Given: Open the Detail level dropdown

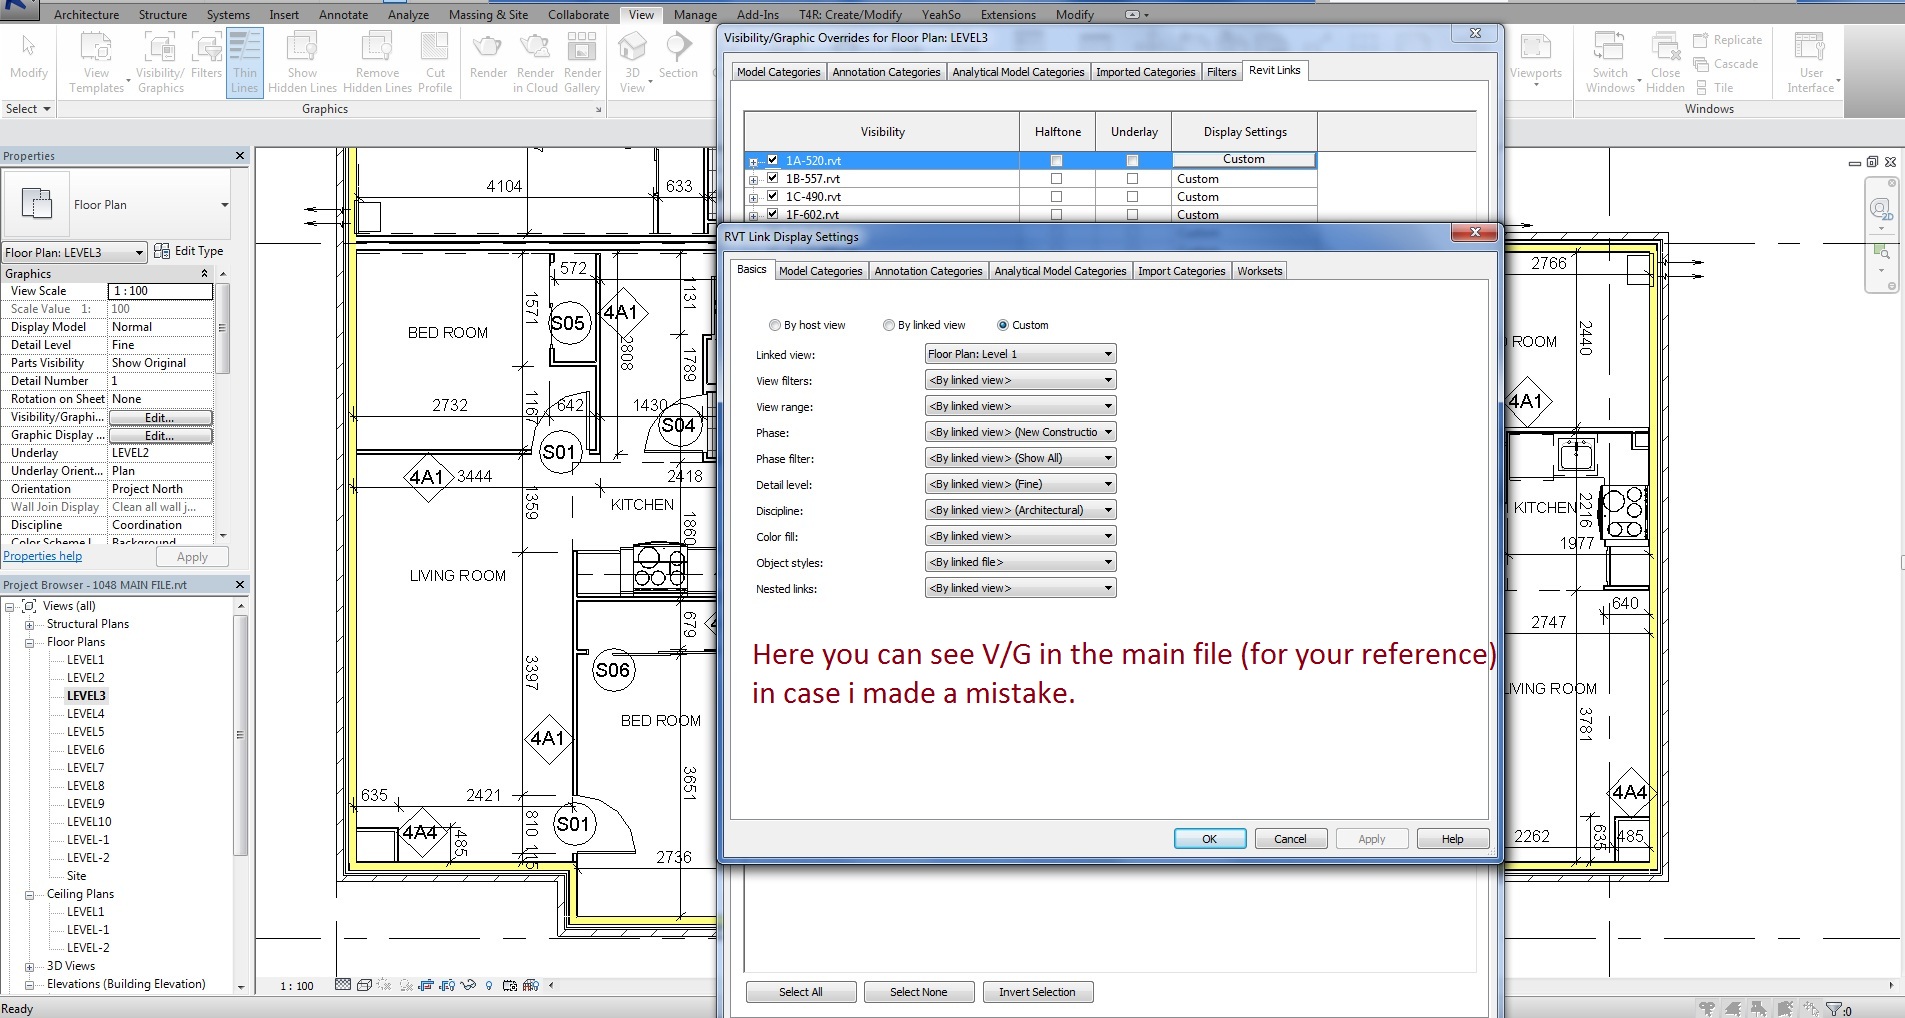Looking at the screenshot, I should point(1020,484).
